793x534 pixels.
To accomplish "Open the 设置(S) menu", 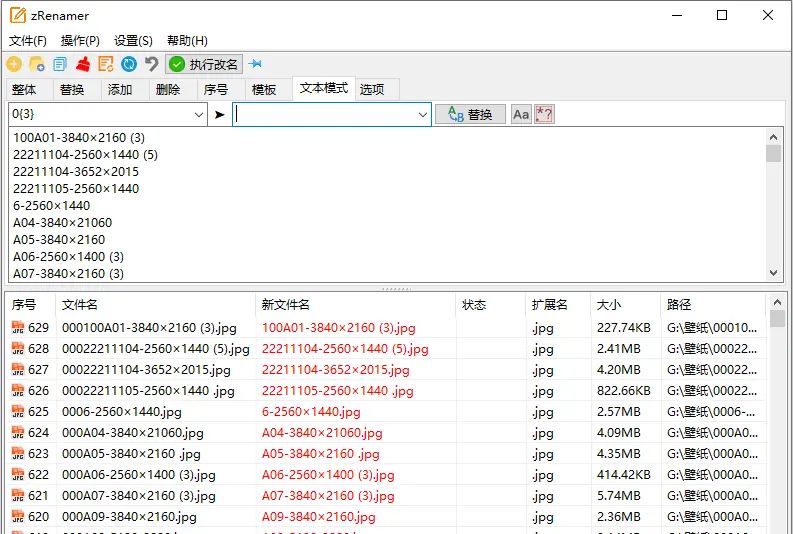I will point(133,40).
